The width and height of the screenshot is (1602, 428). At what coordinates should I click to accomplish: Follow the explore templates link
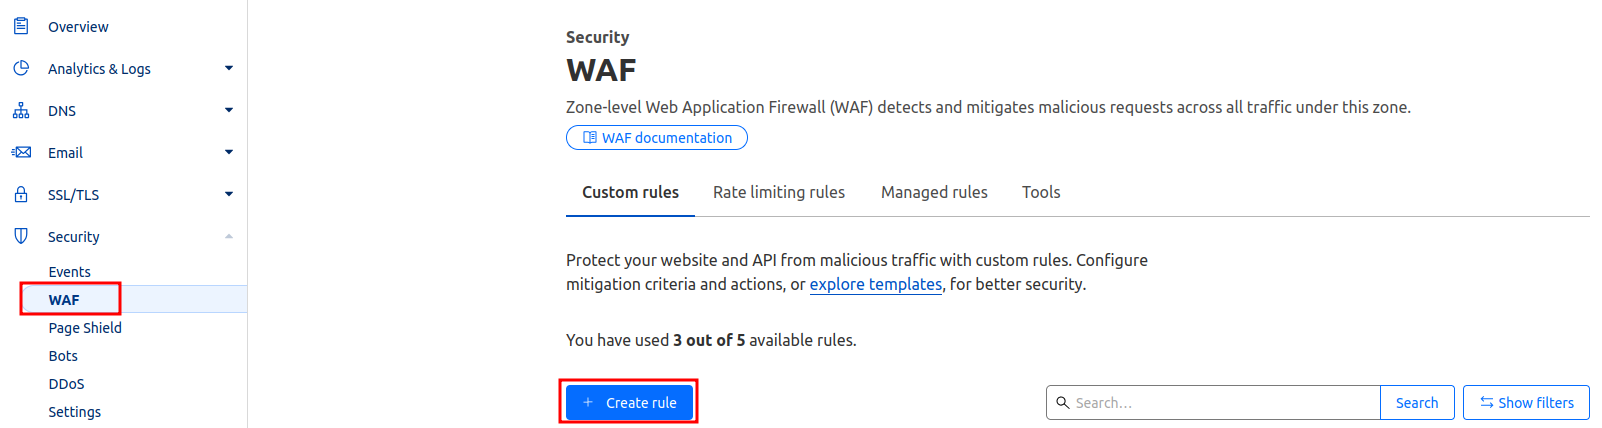pos(876,284)
